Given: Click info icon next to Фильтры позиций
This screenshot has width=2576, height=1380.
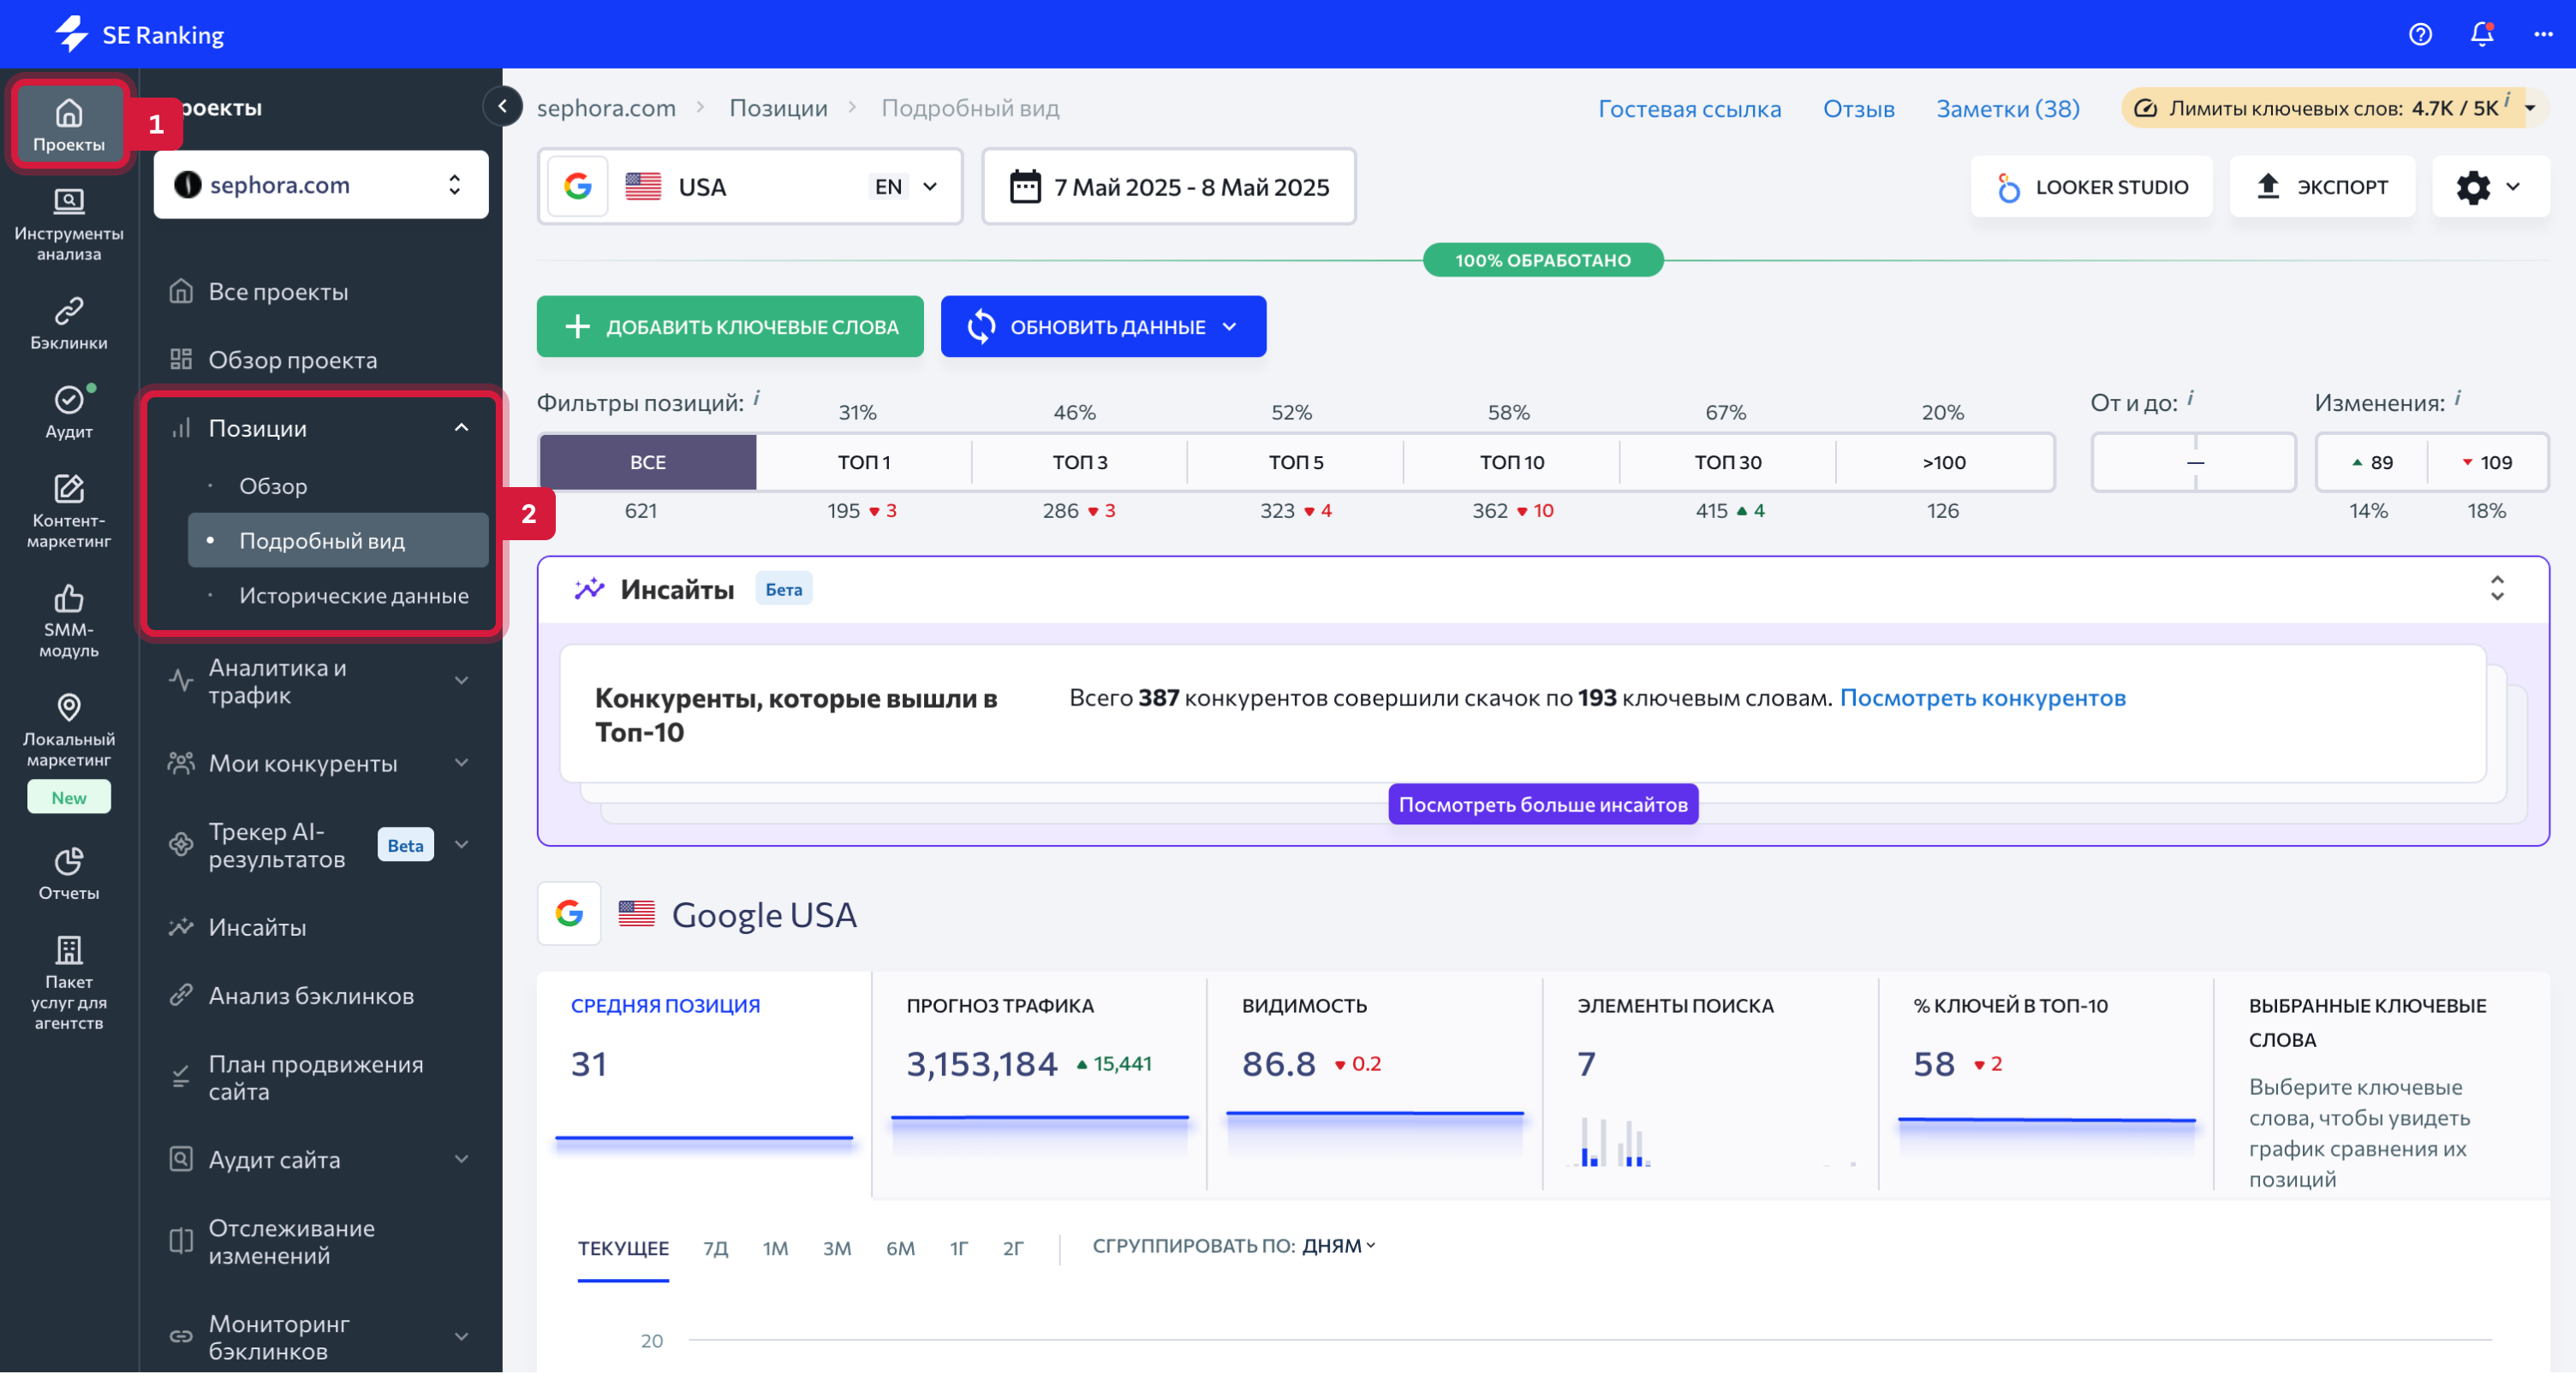Looking at the screenshot, I should click(756, 398).
